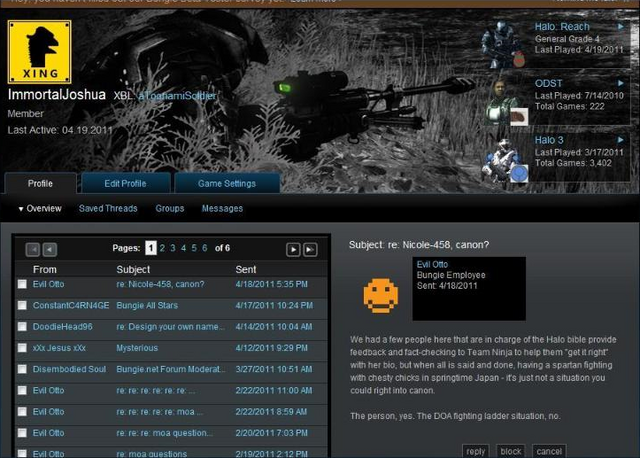Go to messages page 3
This screenshot has width=640, height=458.
click(x=173, y=248)
